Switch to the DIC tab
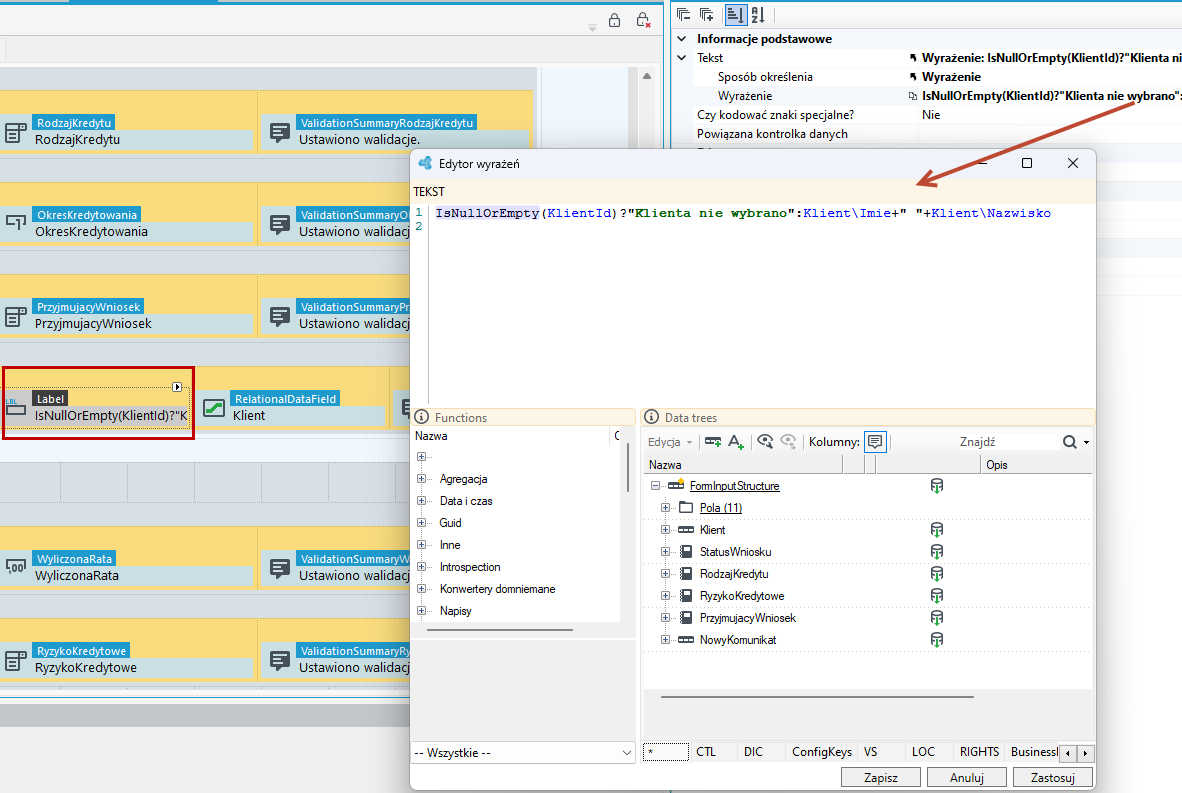 point(753,752)
